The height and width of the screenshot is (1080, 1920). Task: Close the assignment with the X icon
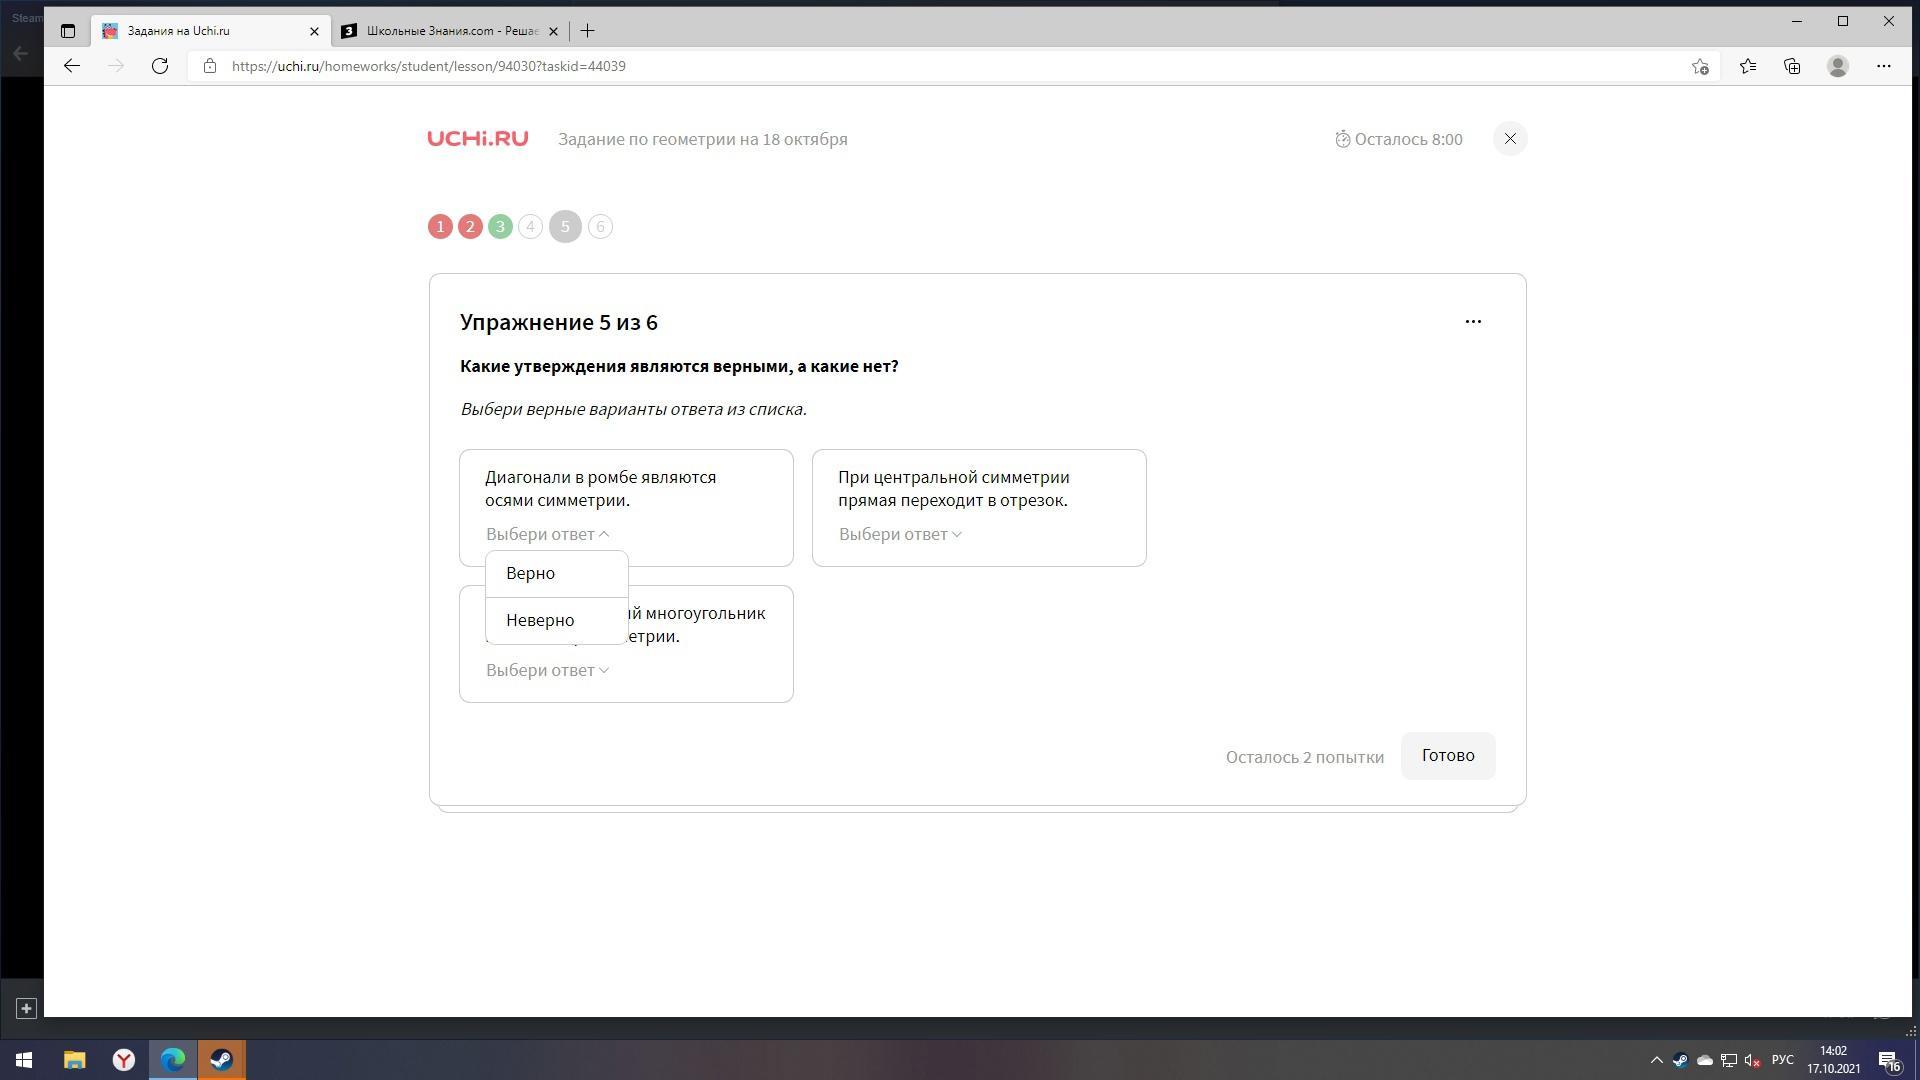click(1510, 139)
